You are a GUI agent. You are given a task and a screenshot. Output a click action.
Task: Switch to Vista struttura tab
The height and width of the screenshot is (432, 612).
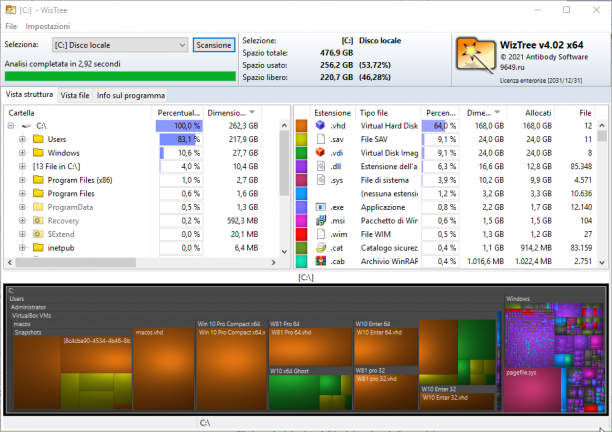point(29,94)
